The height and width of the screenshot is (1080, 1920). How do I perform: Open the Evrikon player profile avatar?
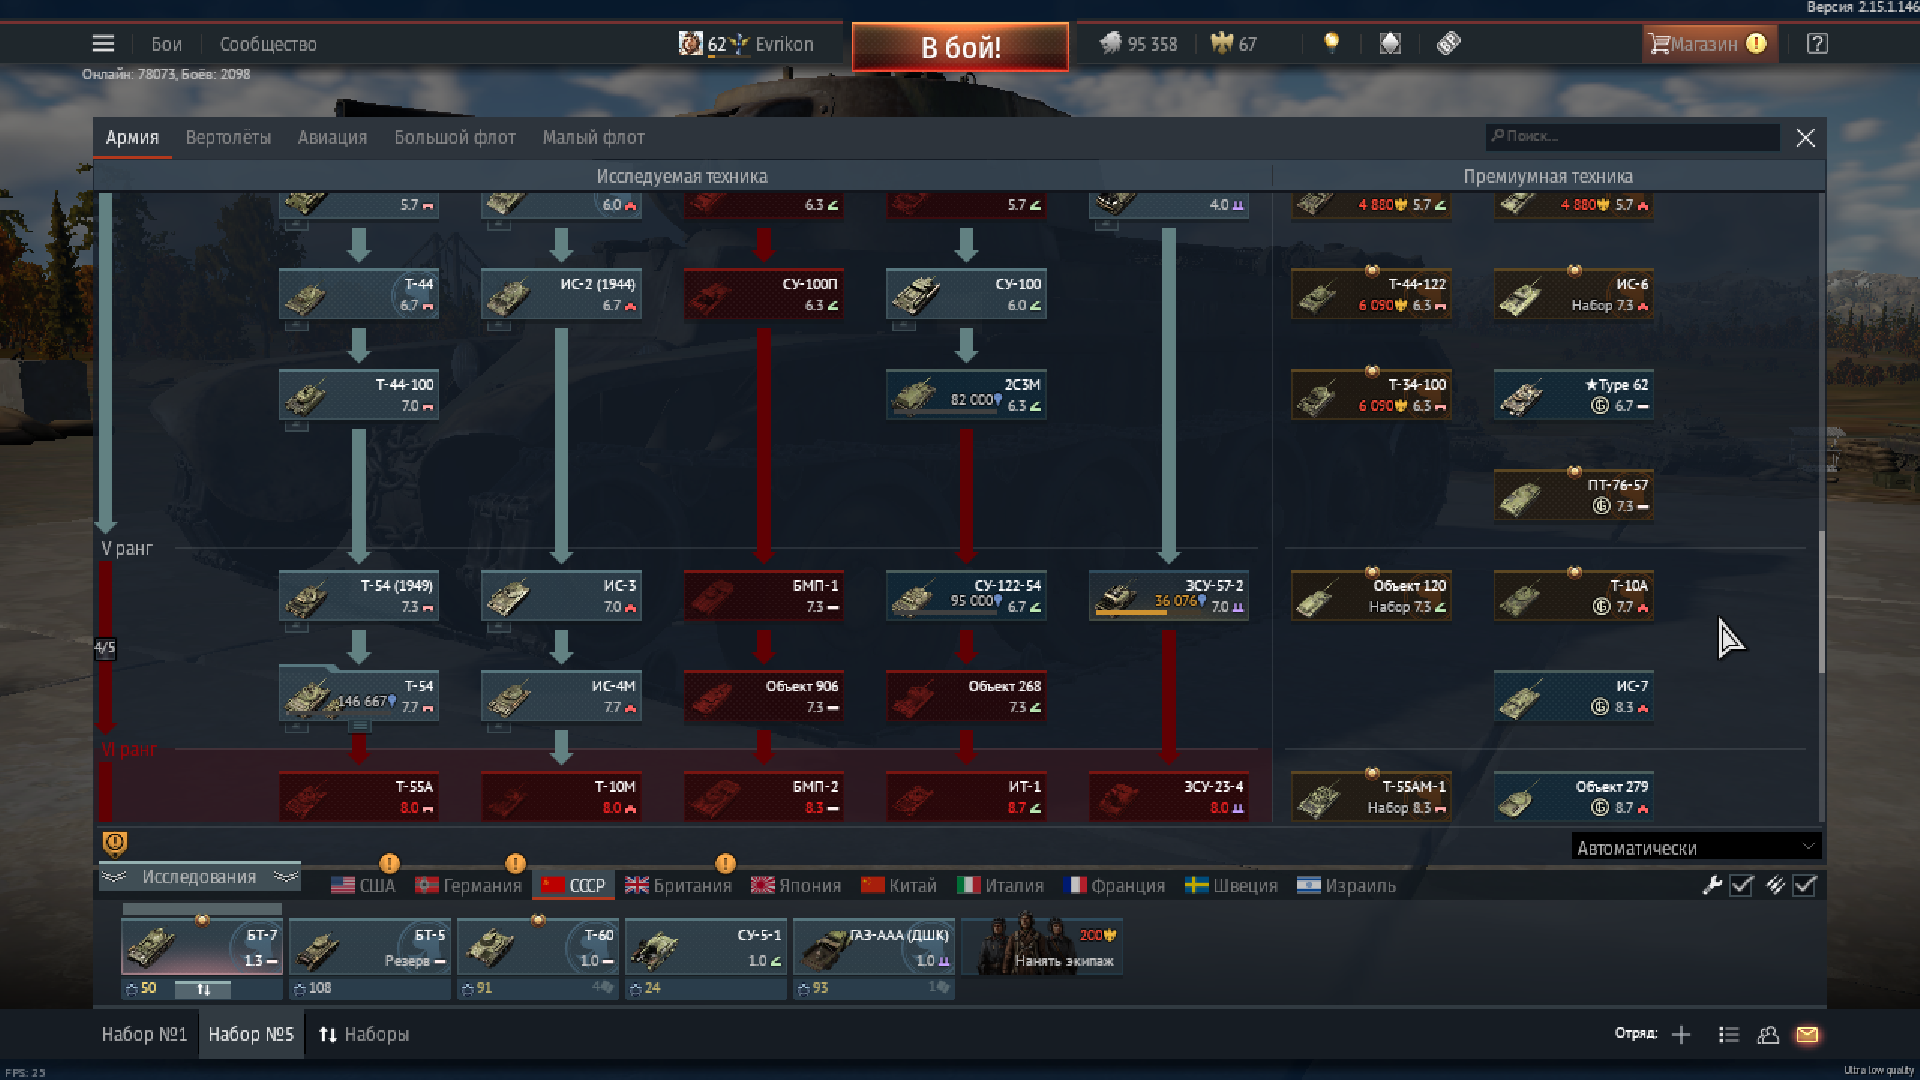690,43
